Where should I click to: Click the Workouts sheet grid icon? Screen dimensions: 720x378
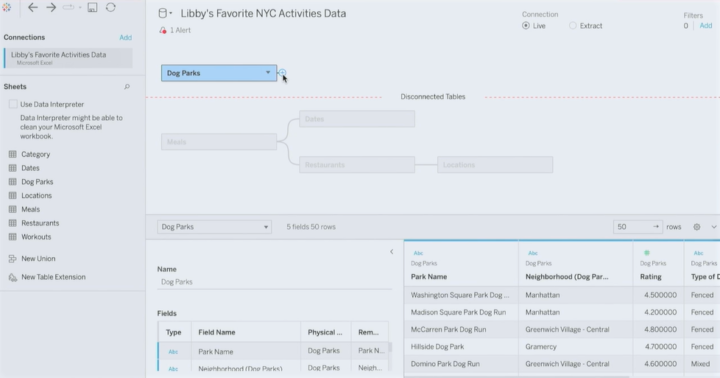(12, 237)
